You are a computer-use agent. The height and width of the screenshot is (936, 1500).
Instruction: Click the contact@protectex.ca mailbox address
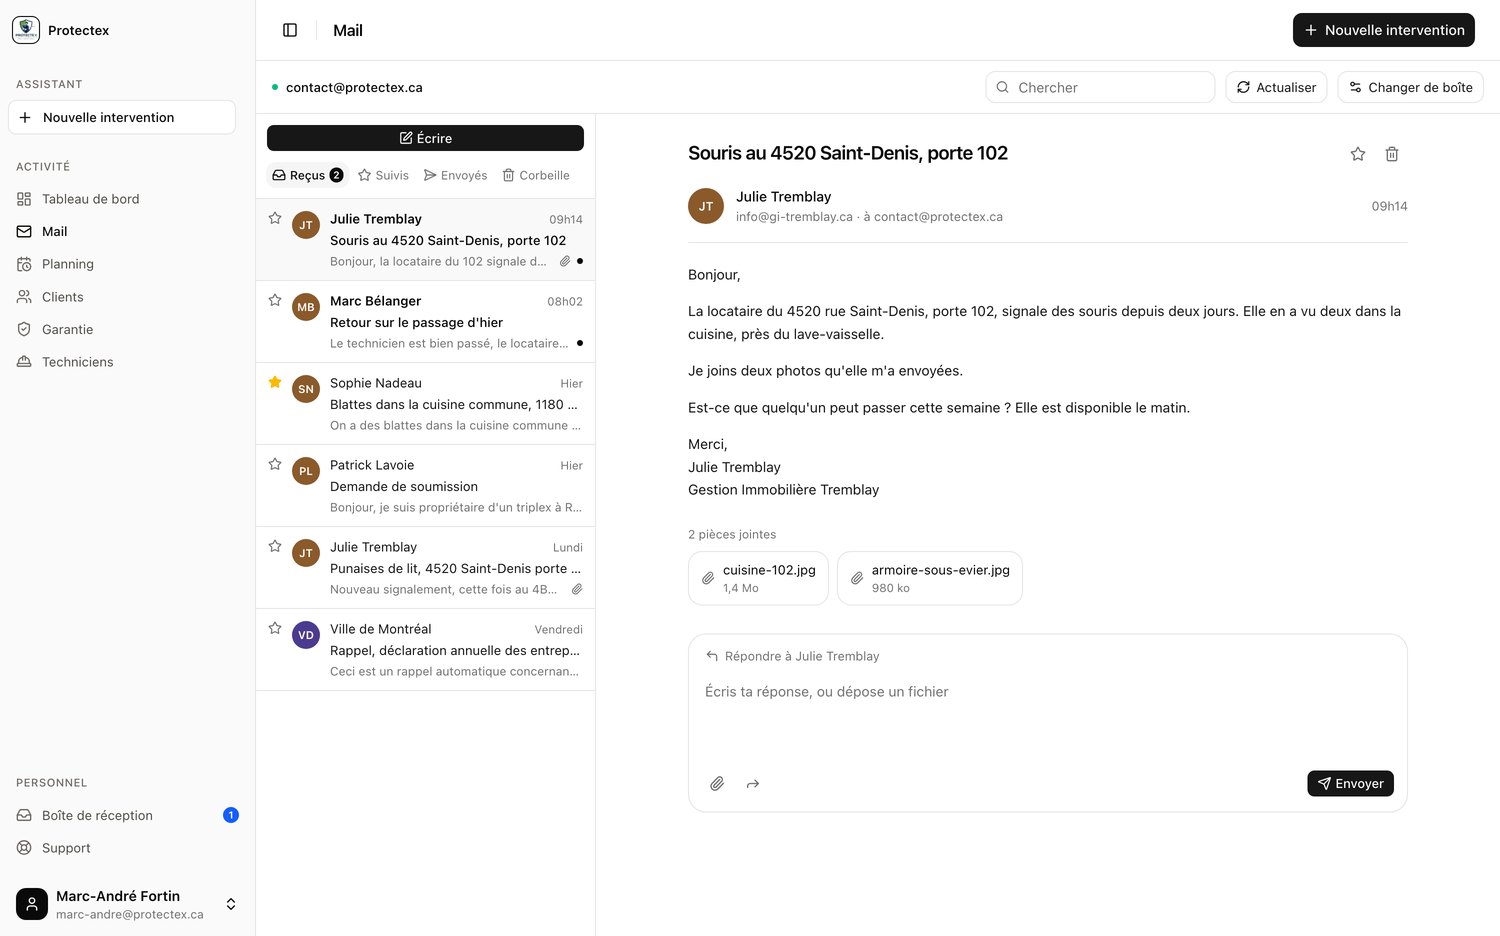tap(354, 87)
